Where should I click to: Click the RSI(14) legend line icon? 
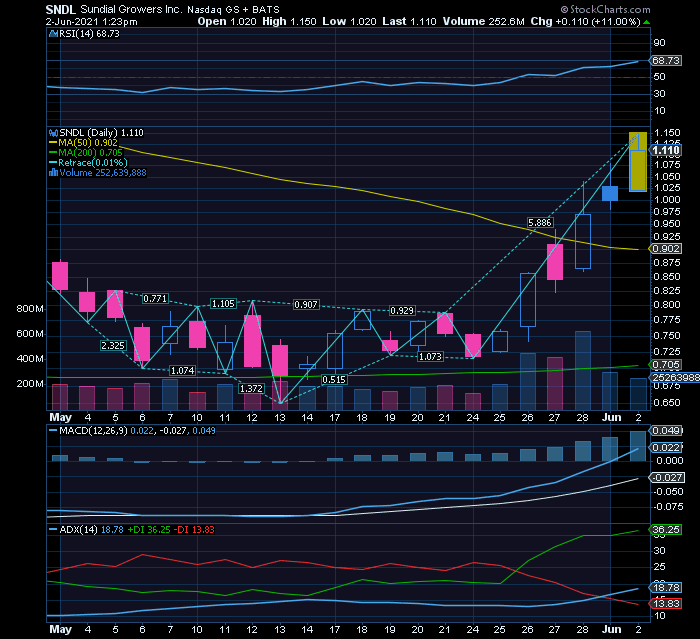point(53,34)
